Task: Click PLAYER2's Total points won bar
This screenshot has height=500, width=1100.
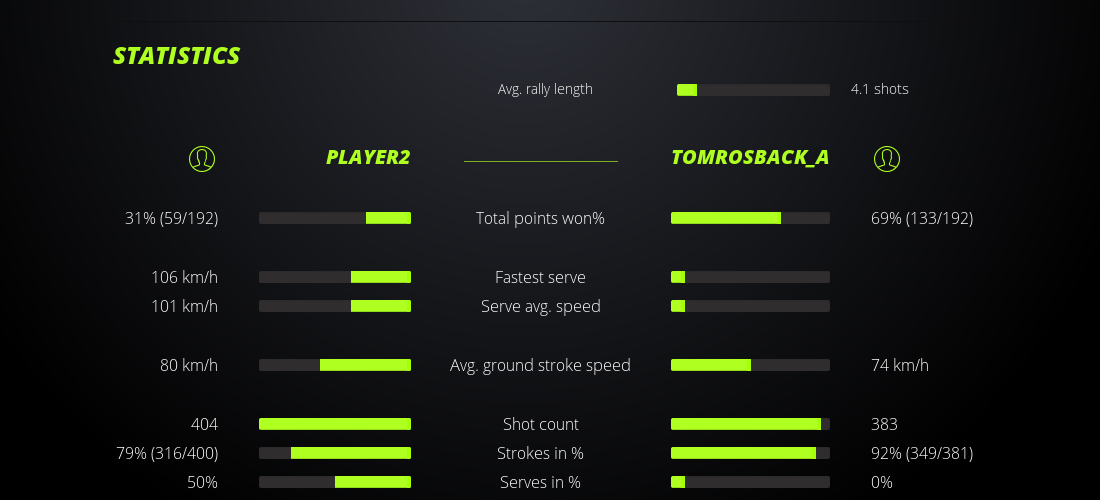Action: click(335, 218)
